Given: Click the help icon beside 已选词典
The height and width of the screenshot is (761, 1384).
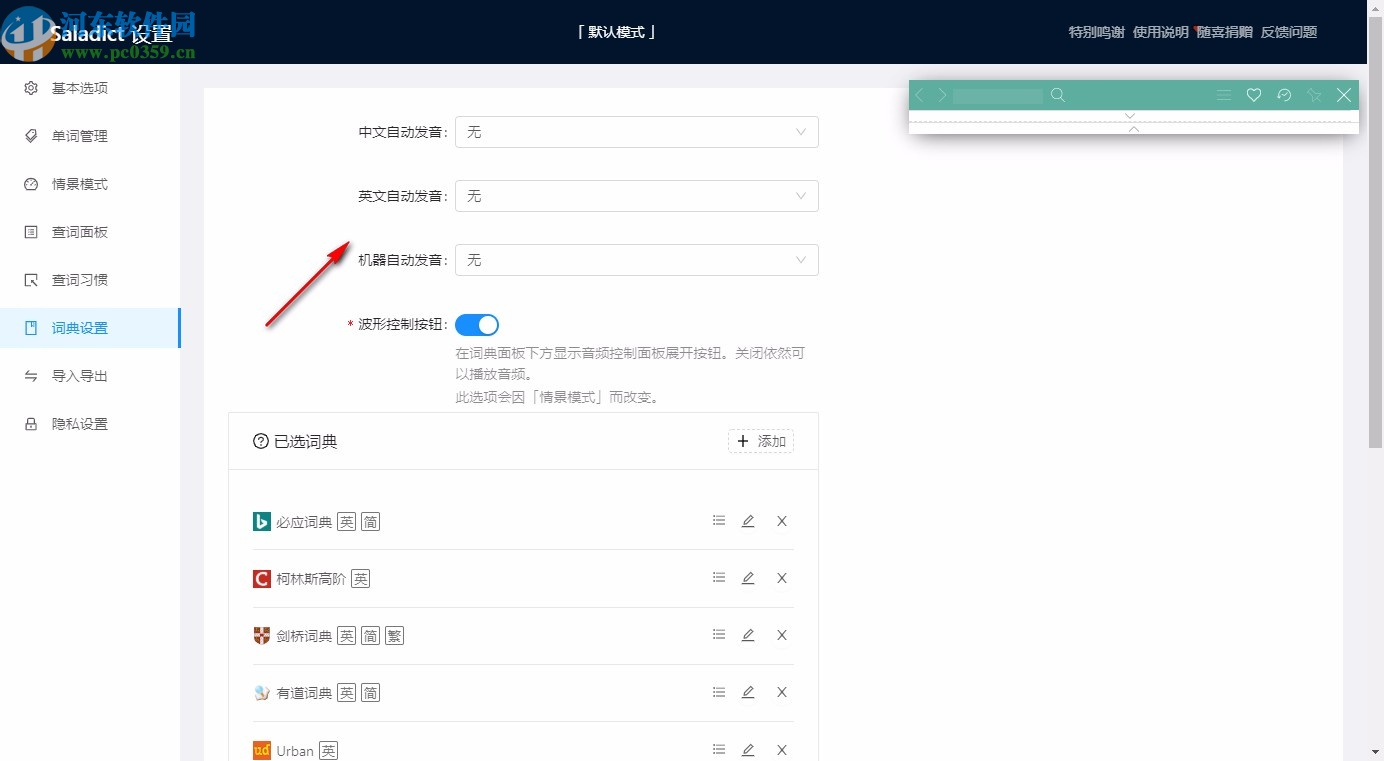Looking at the screenshot, I should (259, 440).
